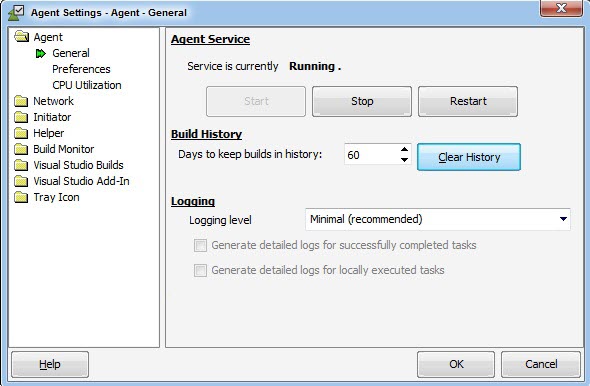Image resolution: width=590 pixels, height=386 pixels.
Task: Confirm settings with OK
Action: coord(456,364)
